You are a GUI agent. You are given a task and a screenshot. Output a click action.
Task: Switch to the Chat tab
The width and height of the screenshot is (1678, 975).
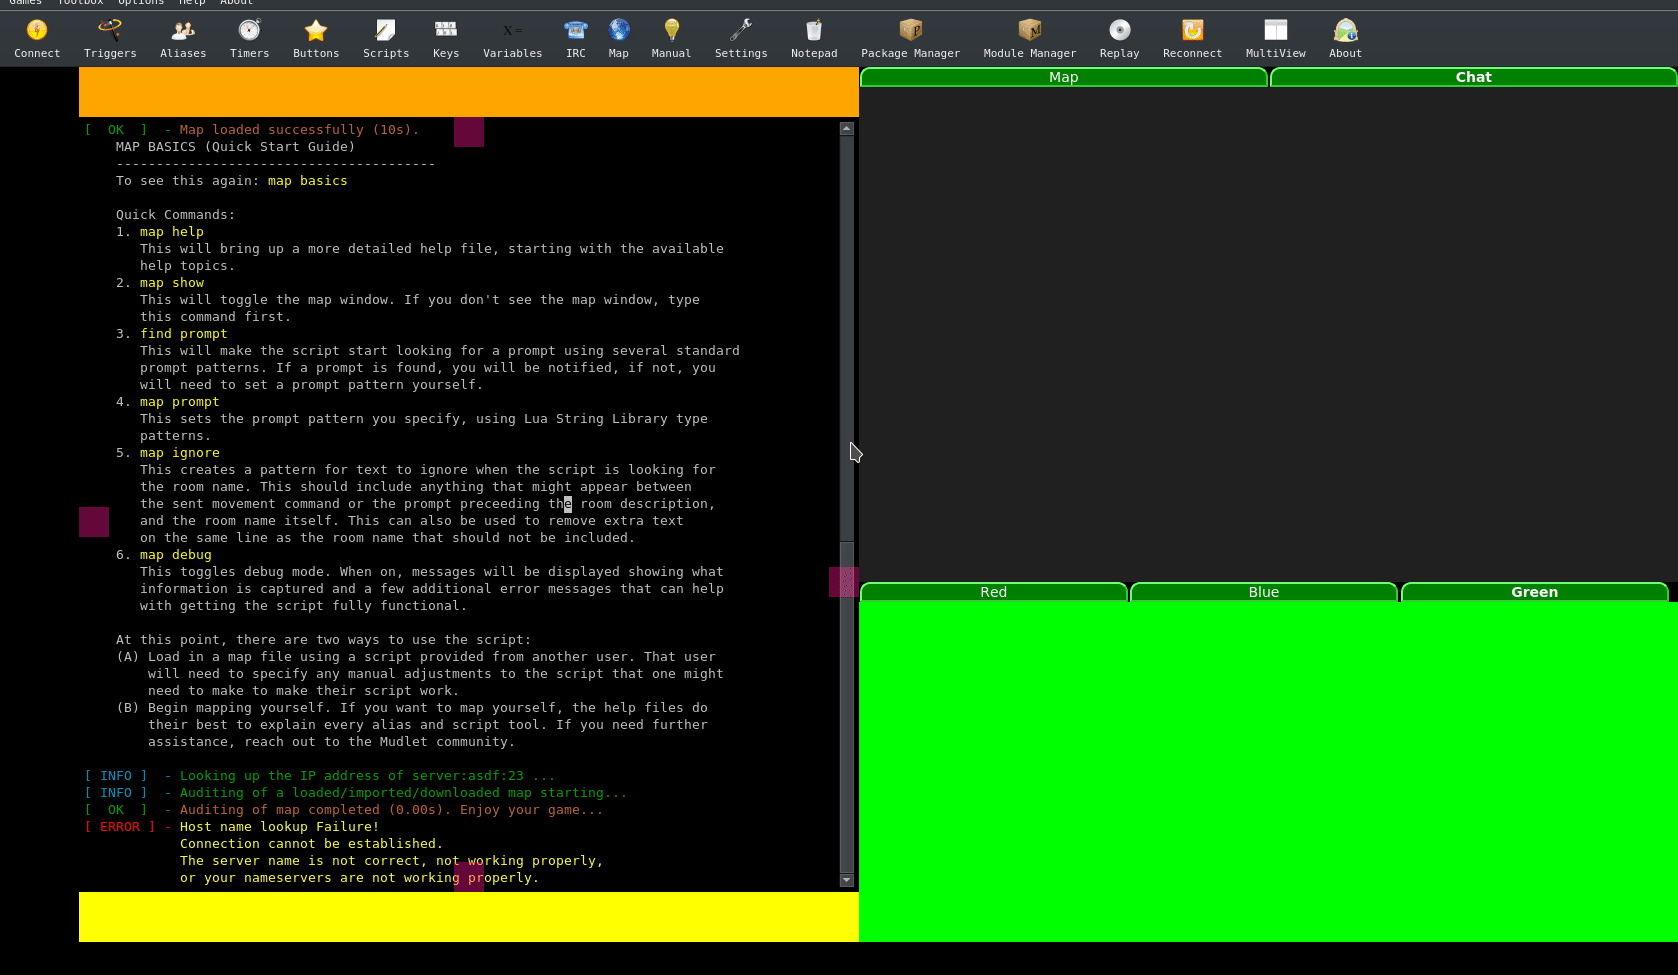click(x=1473, y=77)
